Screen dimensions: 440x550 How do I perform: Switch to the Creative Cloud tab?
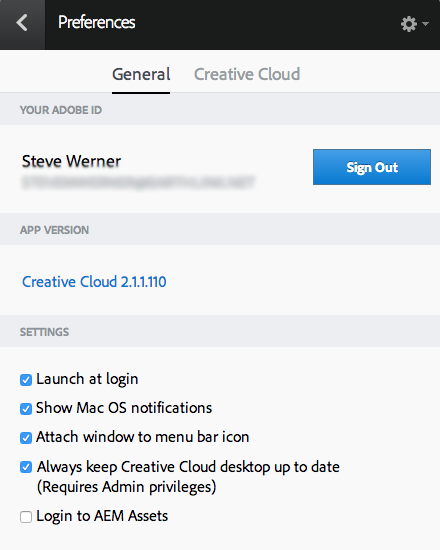[x=247, y=74]
